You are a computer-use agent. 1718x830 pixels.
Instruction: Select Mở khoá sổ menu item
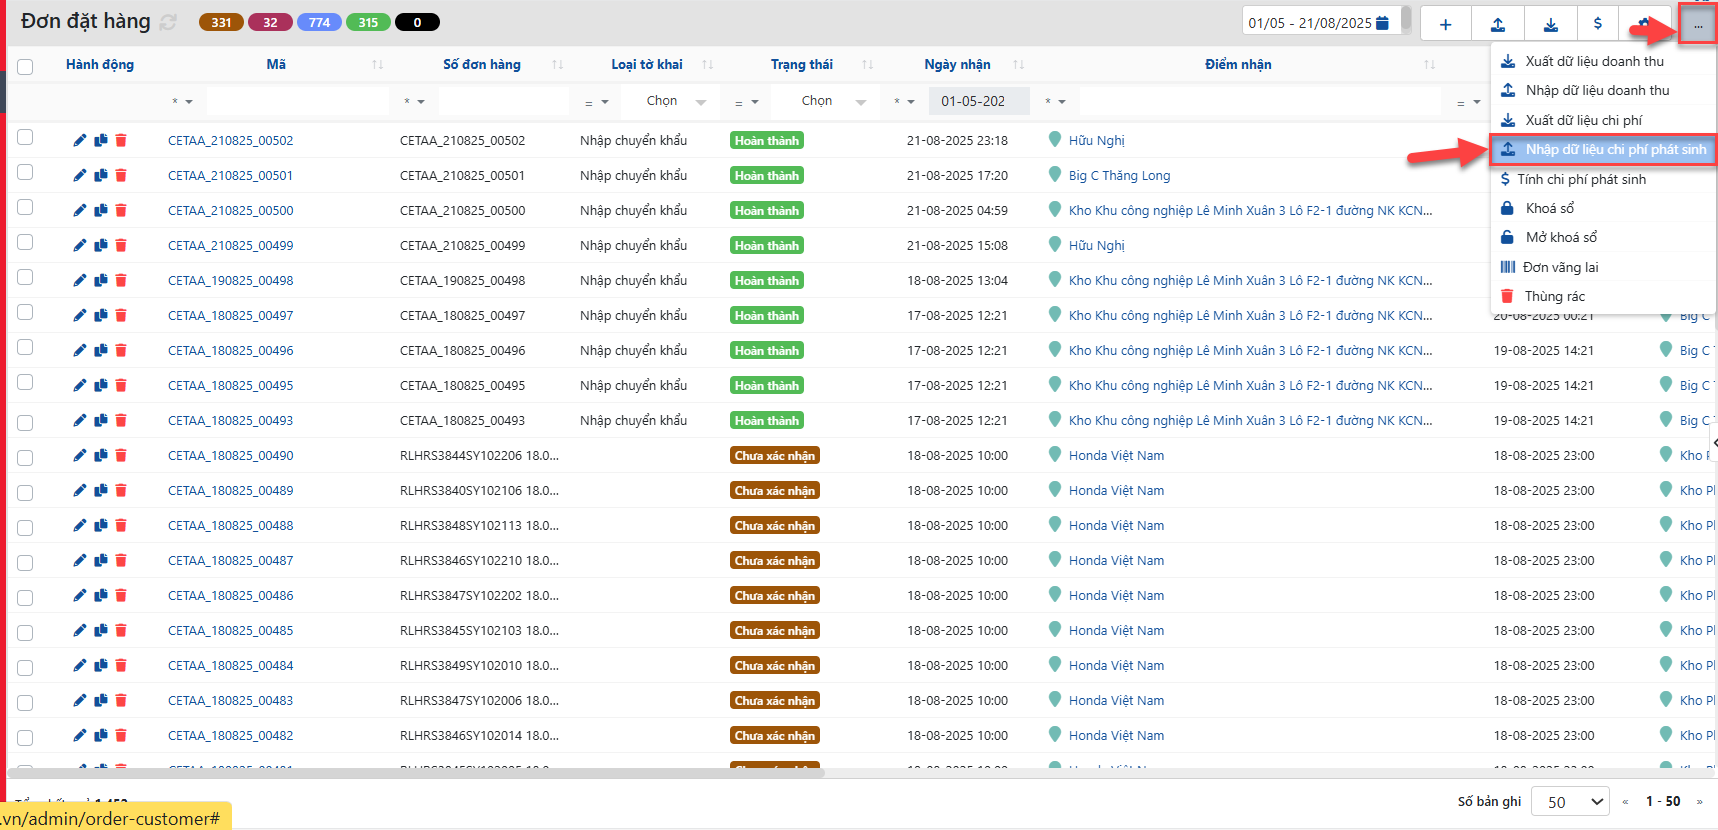pyautogui.click(x=1603, y=237)
